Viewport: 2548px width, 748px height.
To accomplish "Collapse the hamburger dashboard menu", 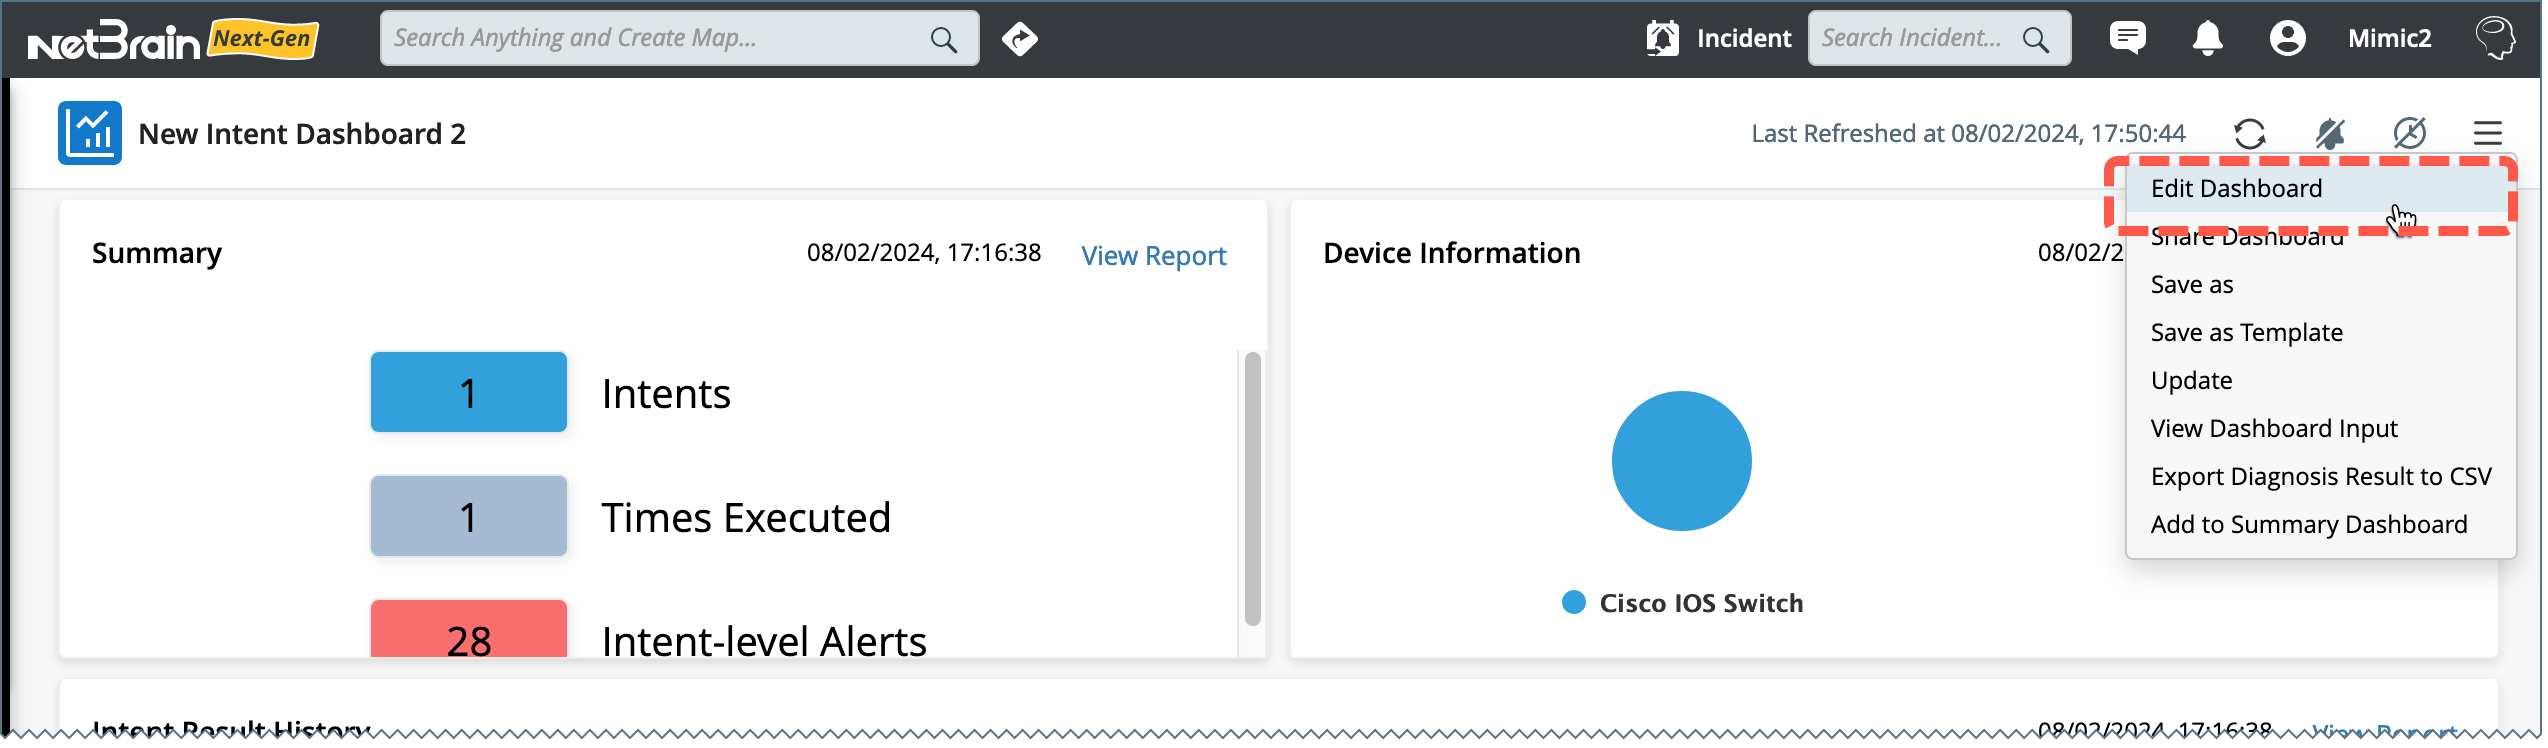I will click(x=2487, y=134).
